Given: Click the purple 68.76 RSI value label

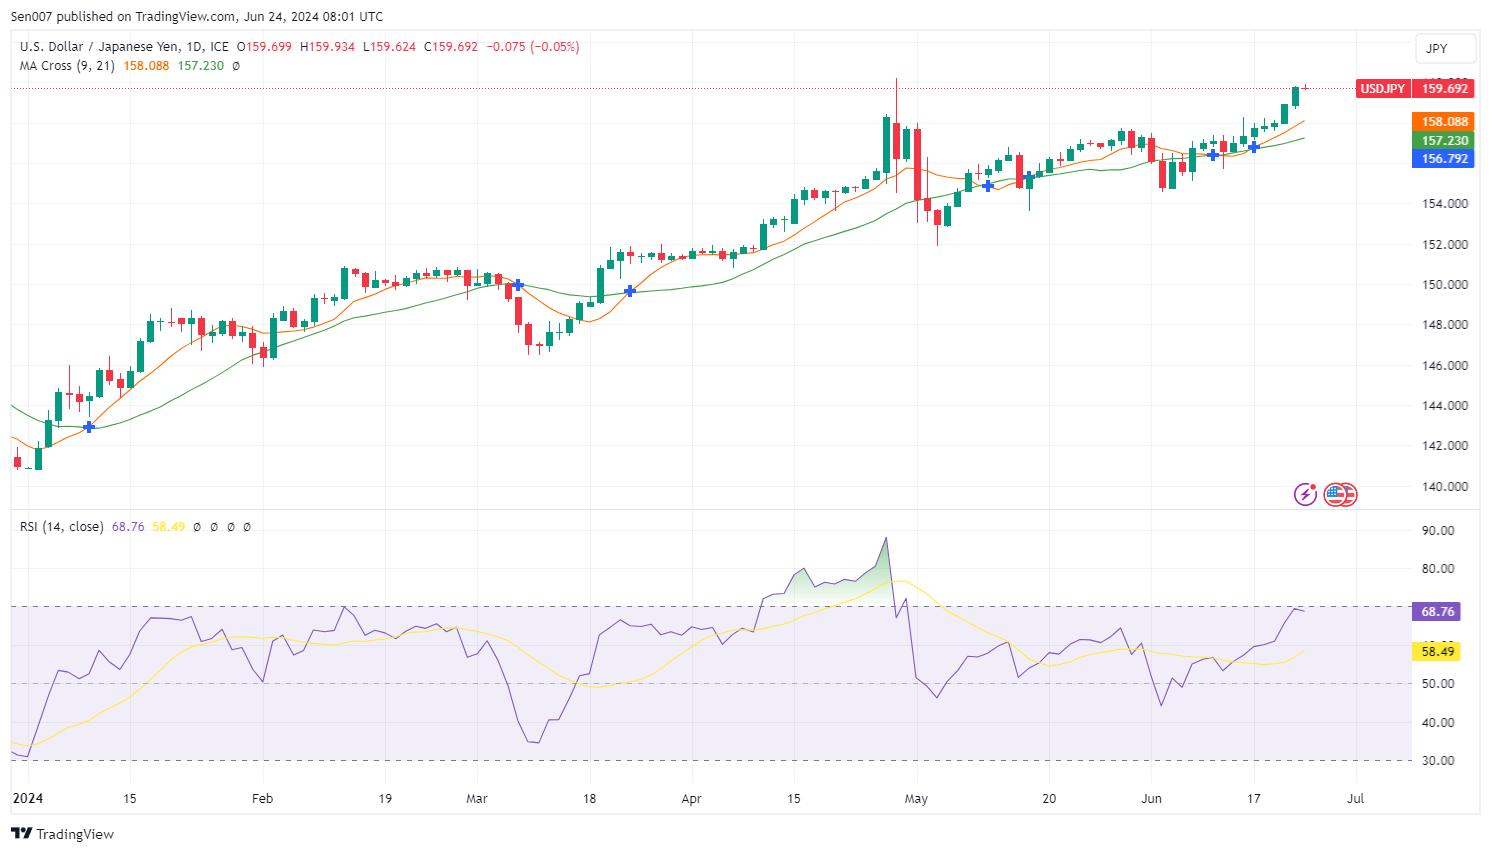Looking at the screenshot, I should [x=1437, y=611].
